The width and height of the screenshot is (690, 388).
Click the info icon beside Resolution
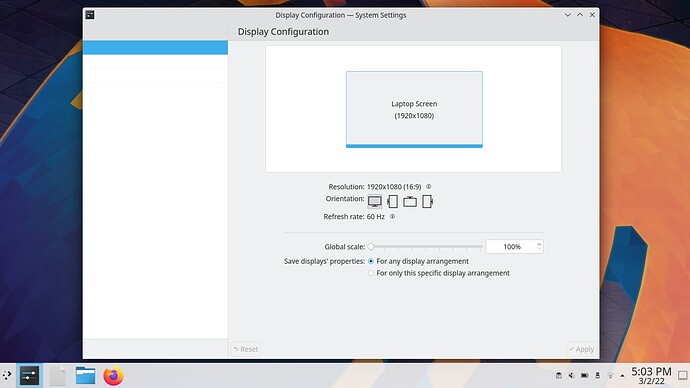(x=429, y=187)
